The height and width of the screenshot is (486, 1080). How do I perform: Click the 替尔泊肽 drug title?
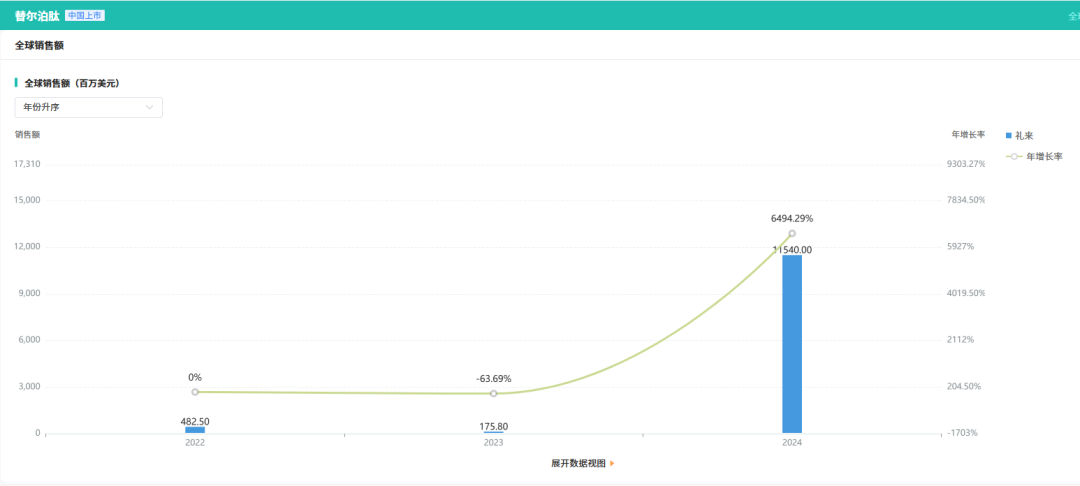coord(37,15)
